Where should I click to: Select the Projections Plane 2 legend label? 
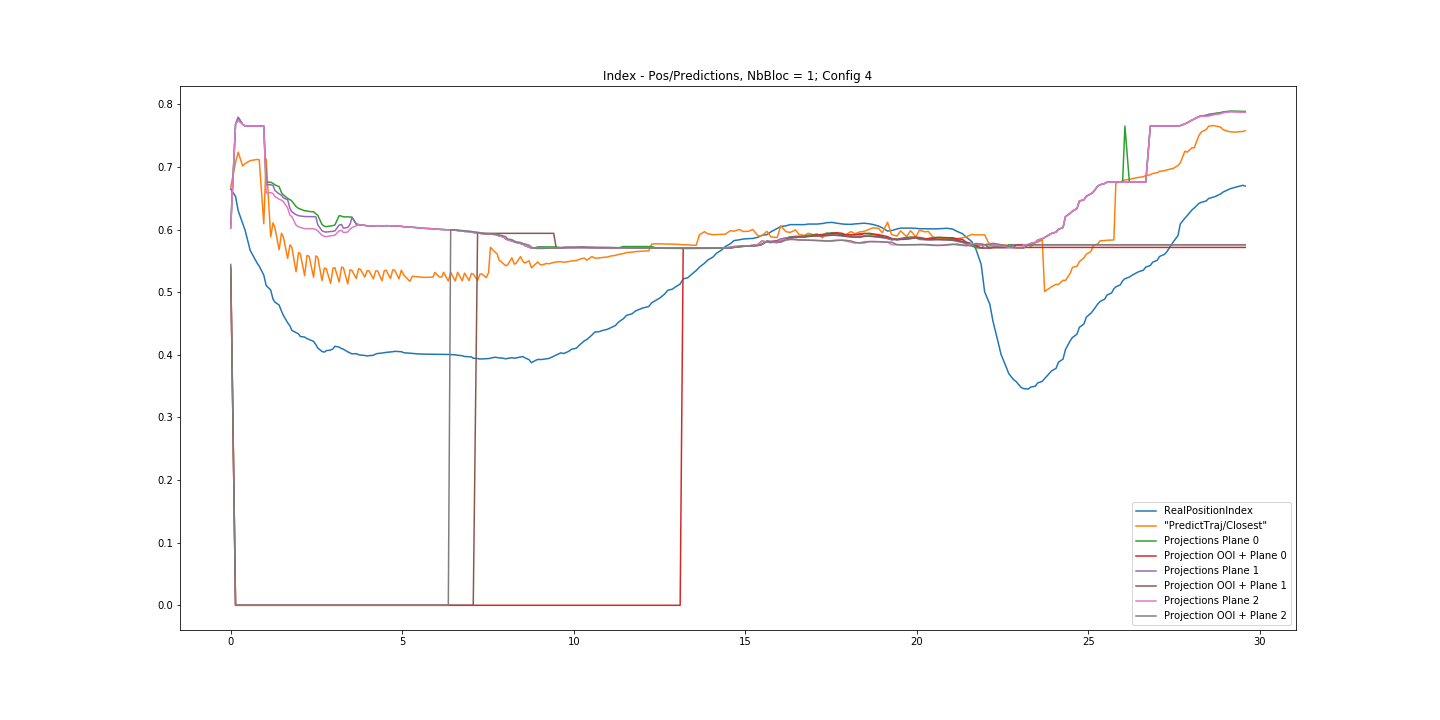(x=1211, y=600)
